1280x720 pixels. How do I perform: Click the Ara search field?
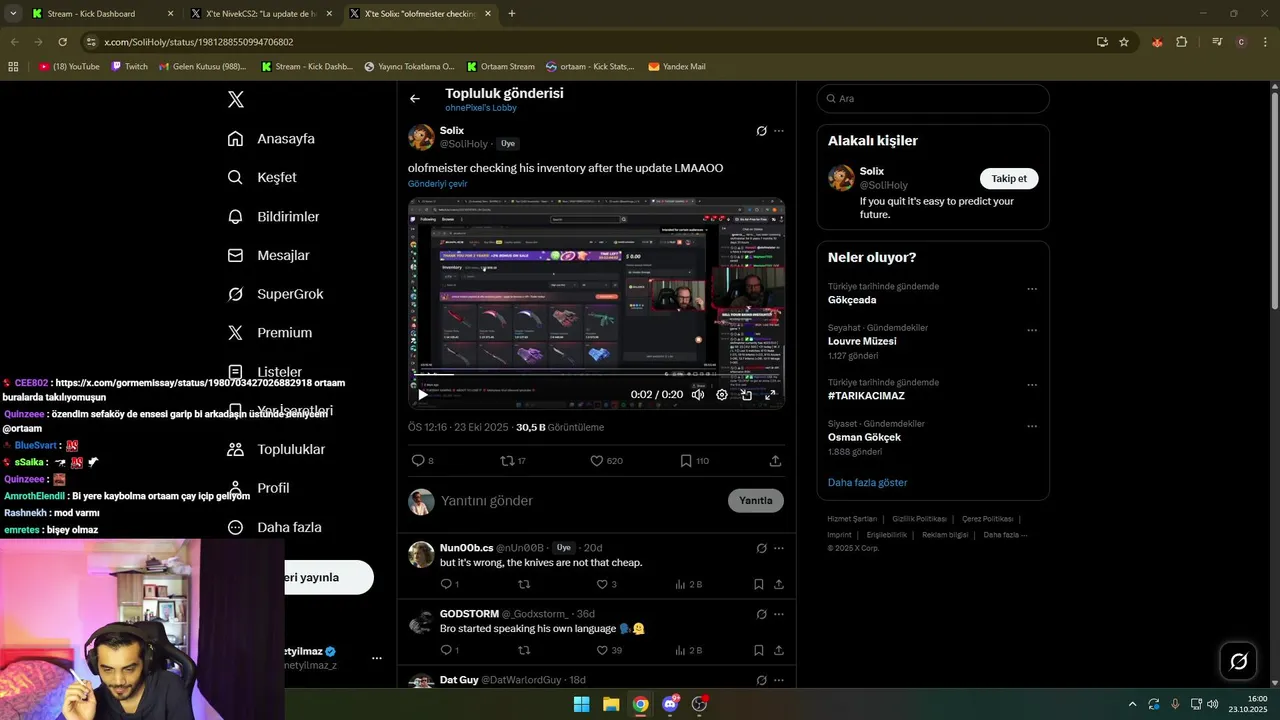coord(933,99)
